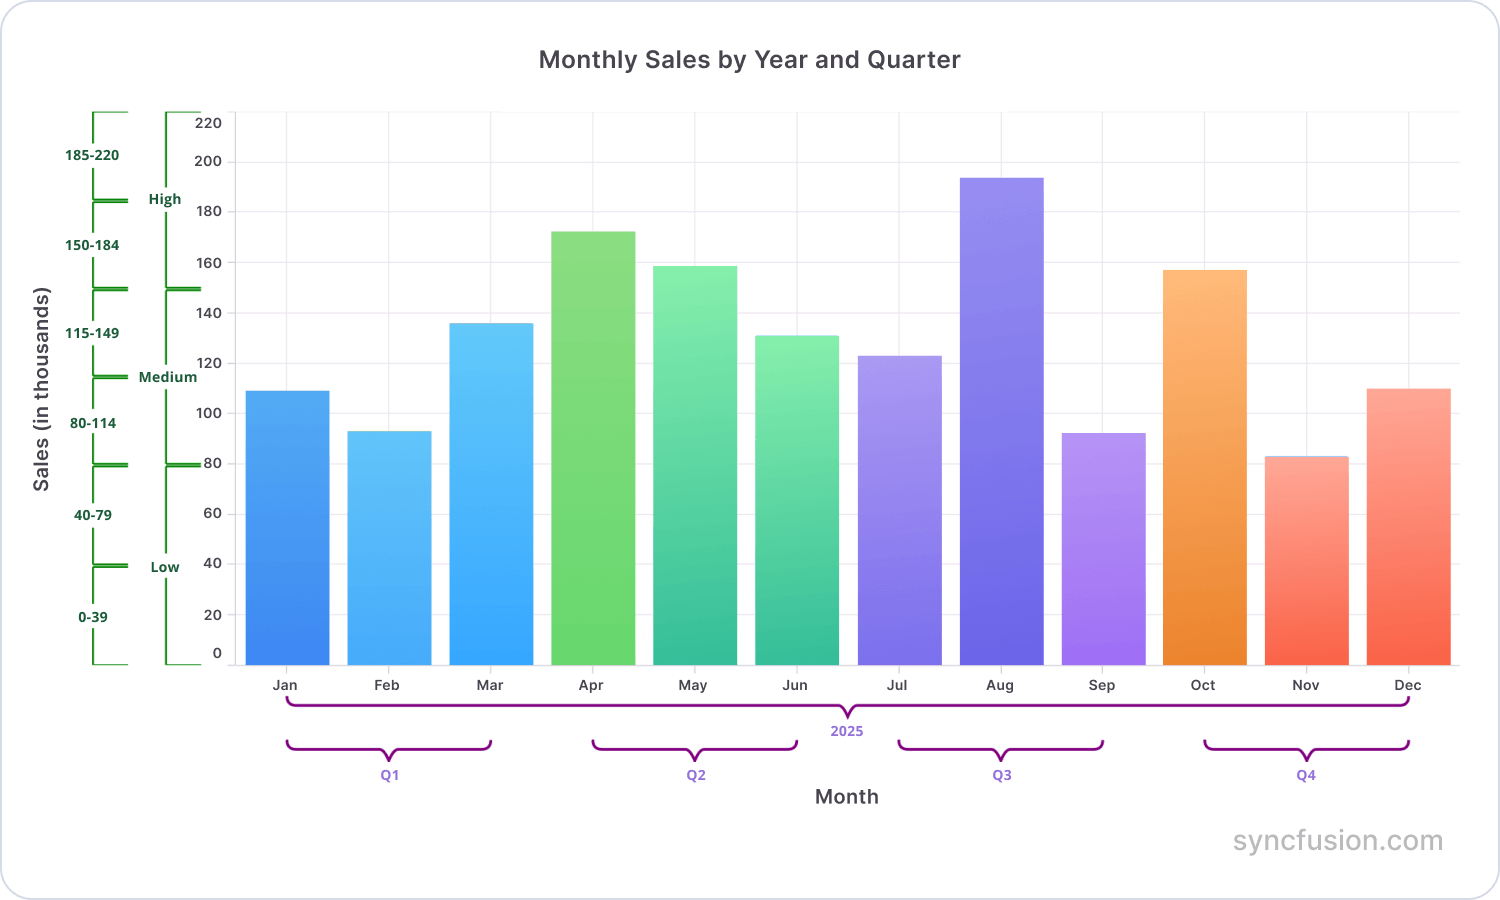Viewport: 1500px width, 900px height.
Task: Click the Low category label
Action: [x=165, y=567]
